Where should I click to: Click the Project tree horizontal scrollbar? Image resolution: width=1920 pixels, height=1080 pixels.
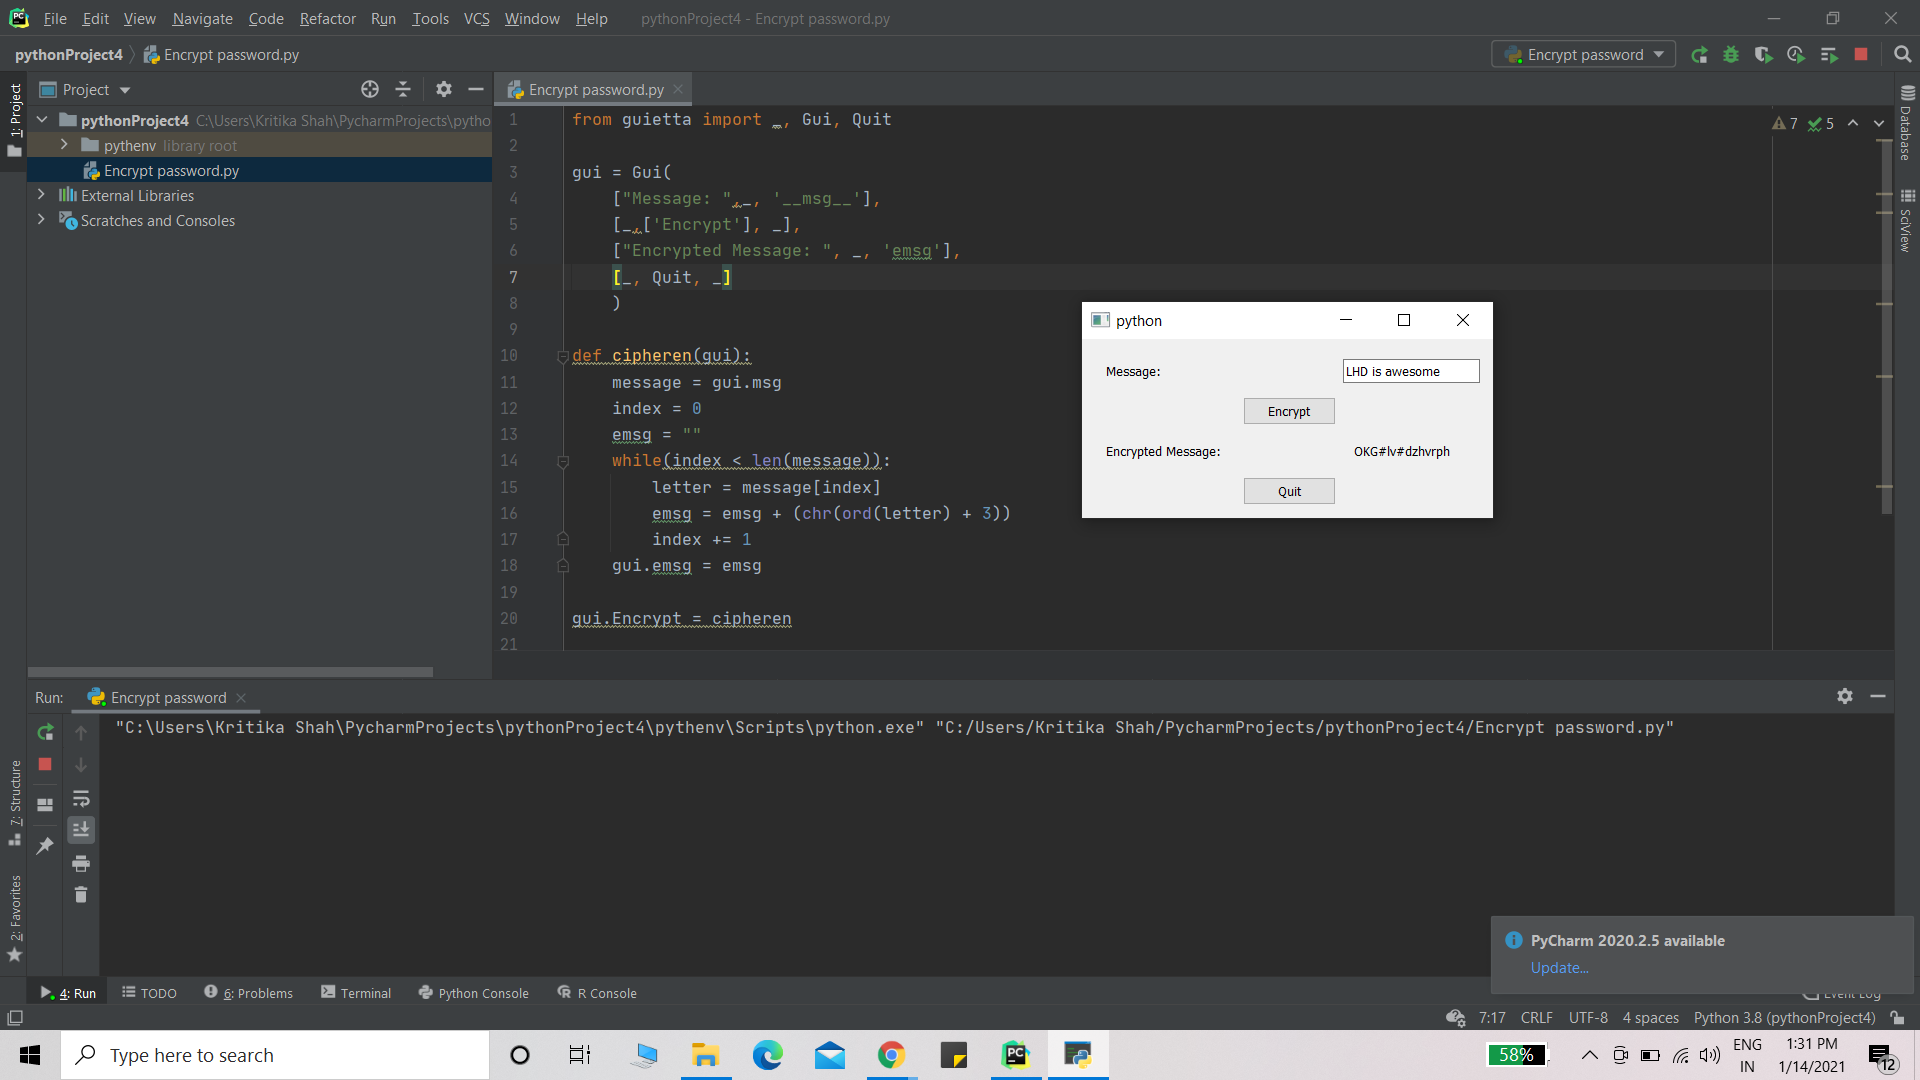coord(230,672)
